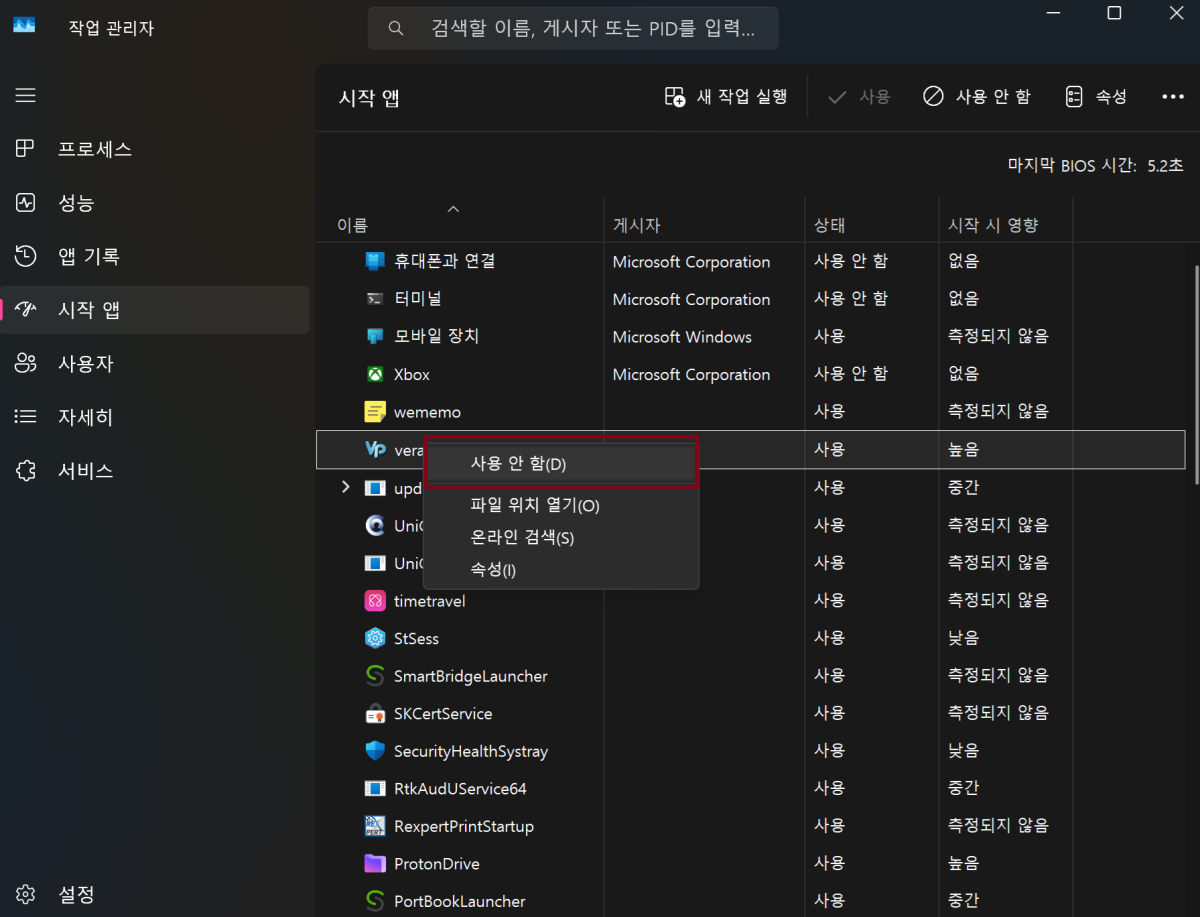
Task: Click the 사용 toolbar button
Action: pyautogui.click(x=860, y=97)
